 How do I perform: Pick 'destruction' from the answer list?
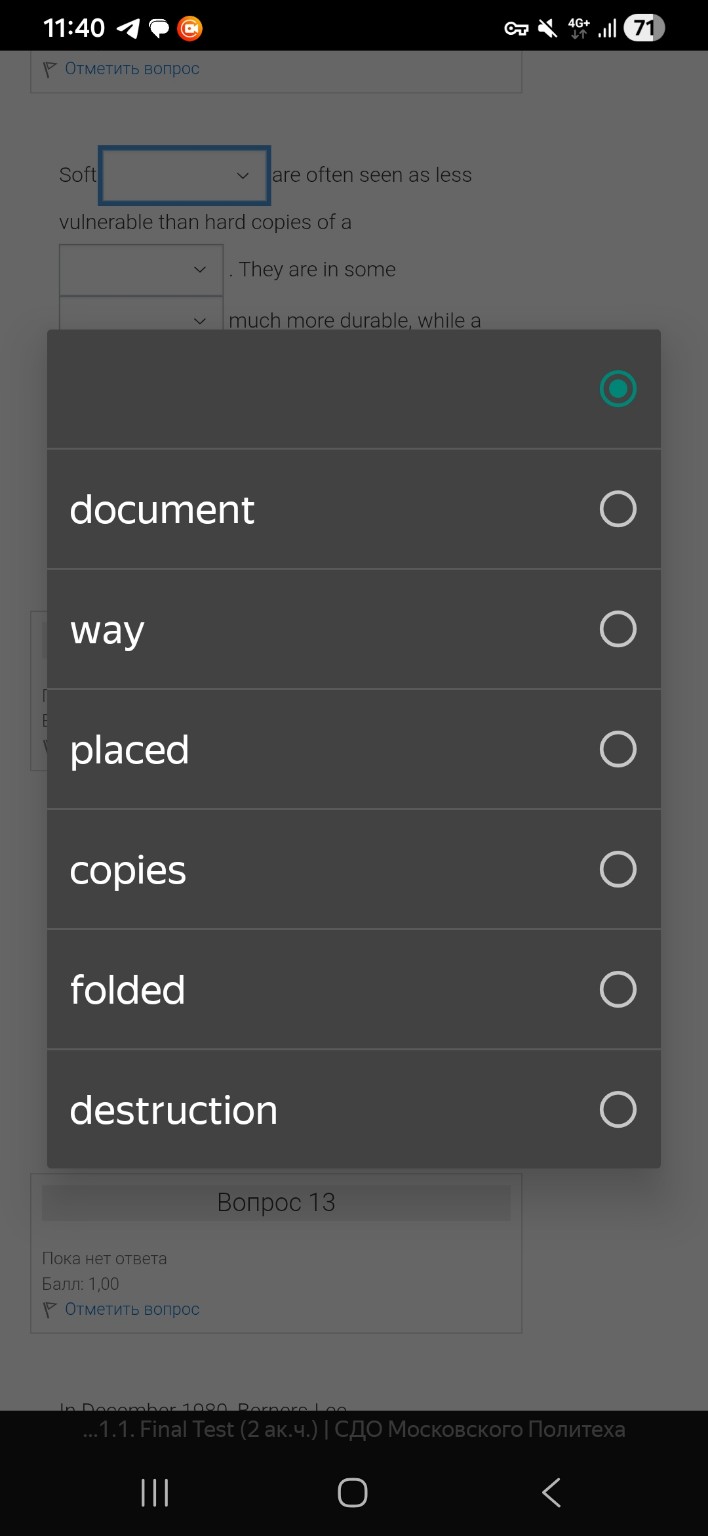[617, 1109]
